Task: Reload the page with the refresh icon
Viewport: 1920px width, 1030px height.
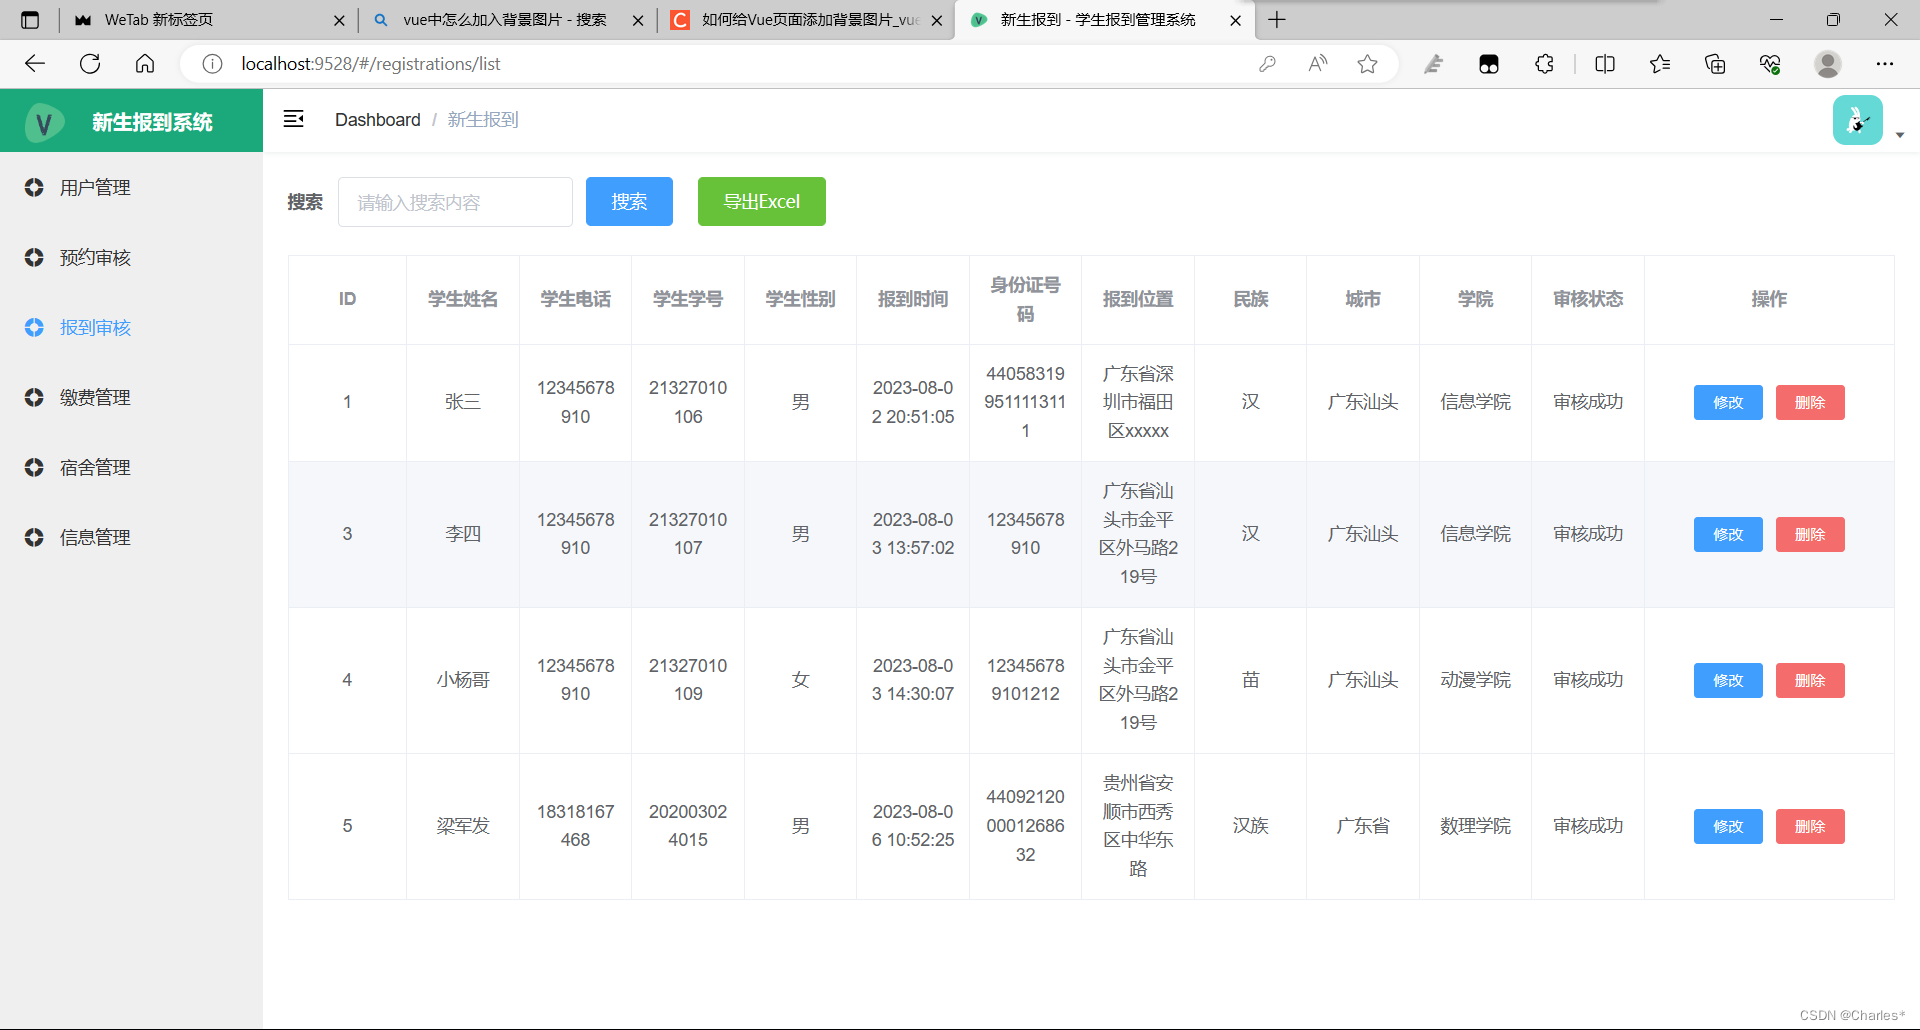Action: [x=90, y=64]
